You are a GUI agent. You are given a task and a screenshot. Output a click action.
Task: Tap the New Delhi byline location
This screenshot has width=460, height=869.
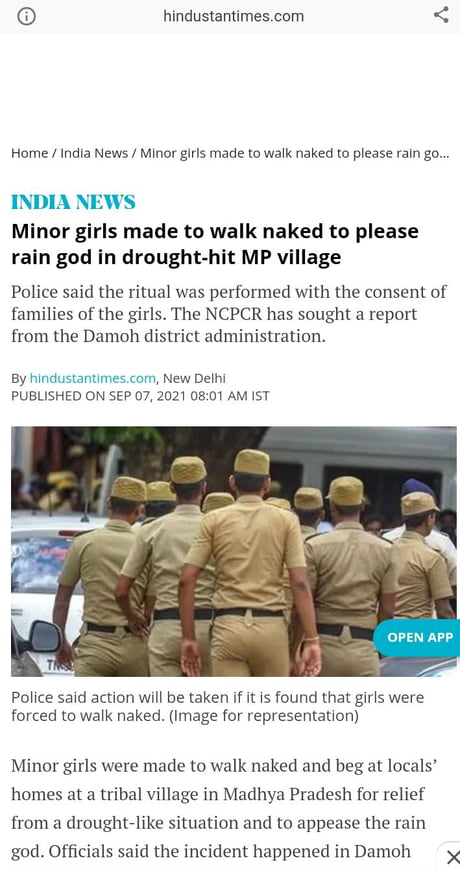coord(194,379)
